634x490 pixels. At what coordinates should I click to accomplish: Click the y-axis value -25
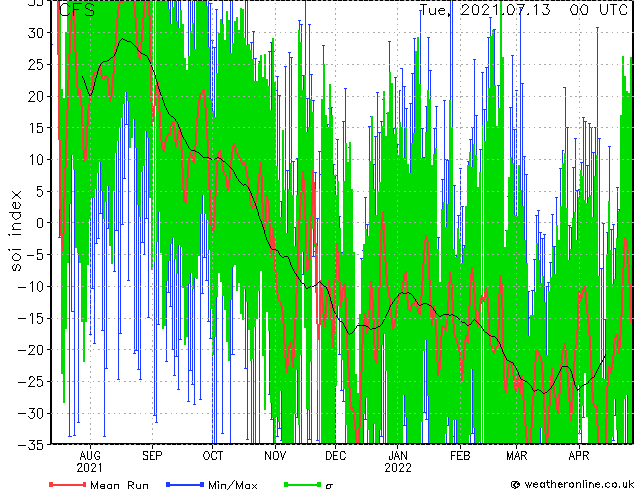[32, 382]
